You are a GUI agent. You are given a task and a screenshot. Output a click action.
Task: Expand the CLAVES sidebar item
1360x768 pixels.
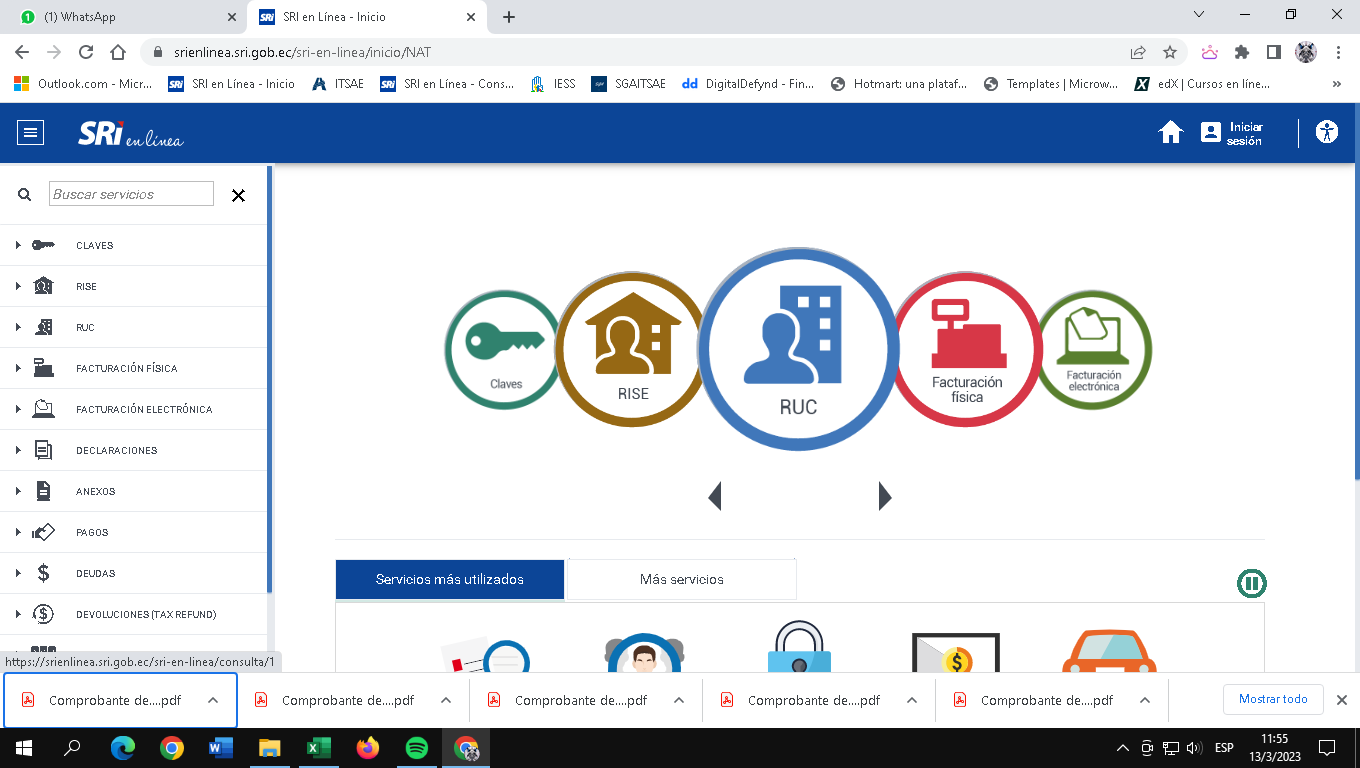(x=94, y=245)
